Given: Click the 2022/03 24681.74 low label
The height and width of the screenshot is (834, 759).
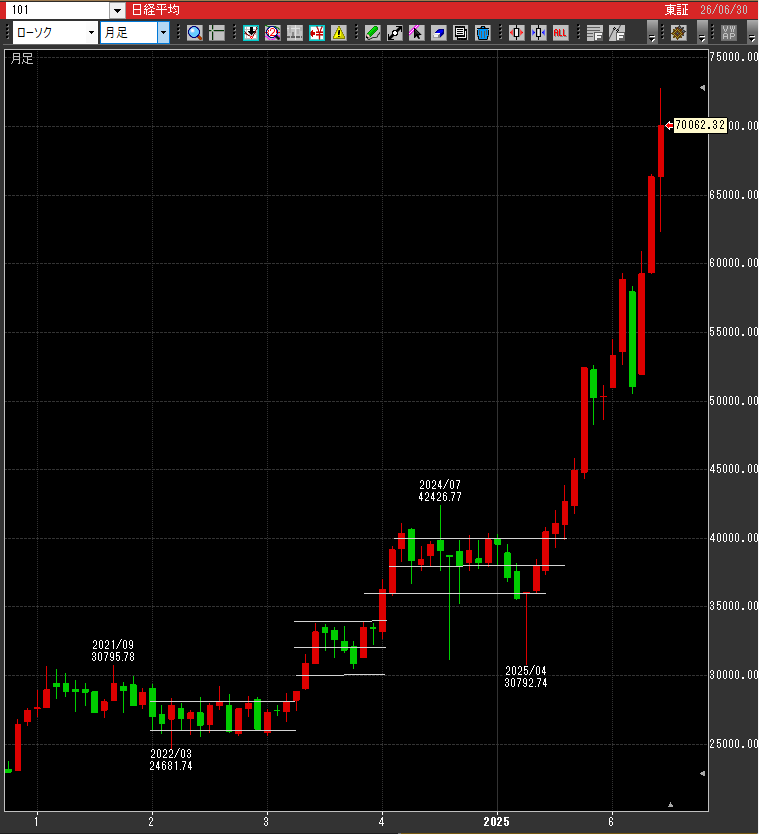Looking at the screenshot, I should (x=171, y=760).
